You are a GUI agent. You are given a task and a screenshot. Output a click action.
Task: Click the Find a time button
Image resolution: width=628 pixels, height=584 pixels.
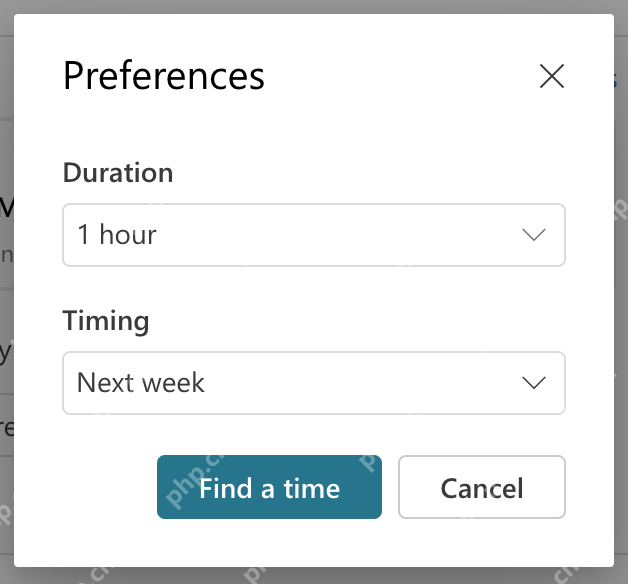[269, 487]
